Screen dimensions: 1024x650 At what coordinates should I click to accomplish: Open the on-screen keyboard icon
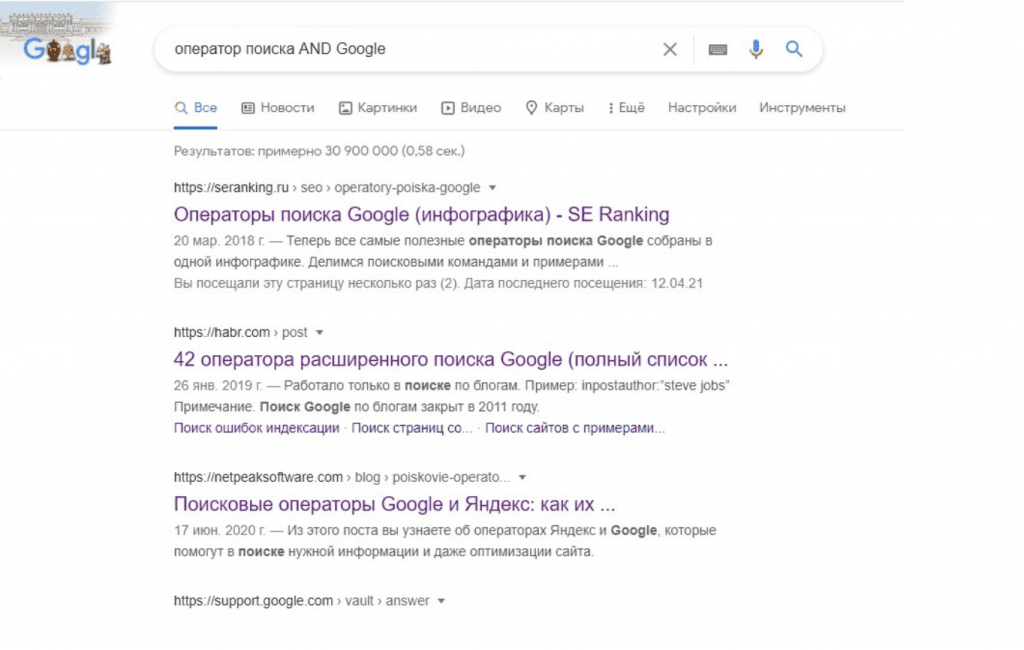(717, 49)
